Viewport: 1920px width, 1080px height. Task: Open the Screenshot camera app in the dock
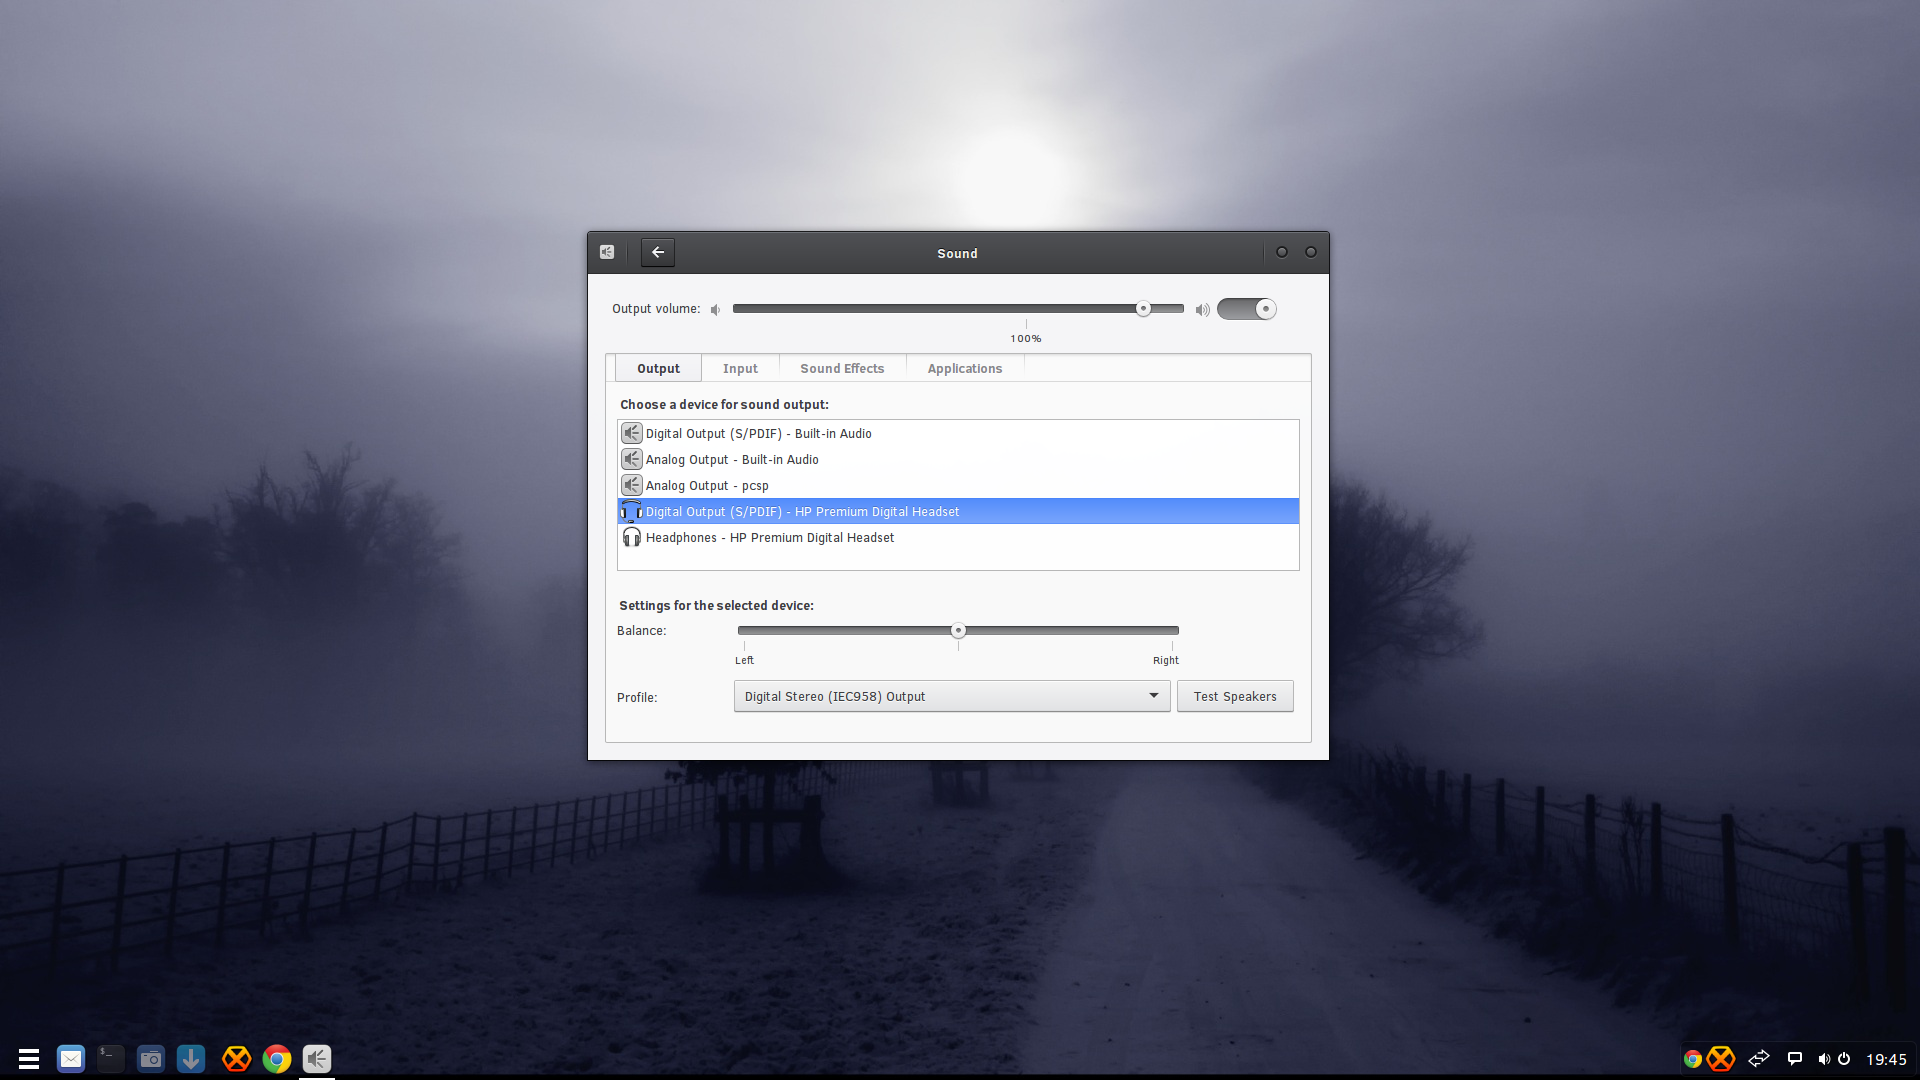pos(151,1059)
